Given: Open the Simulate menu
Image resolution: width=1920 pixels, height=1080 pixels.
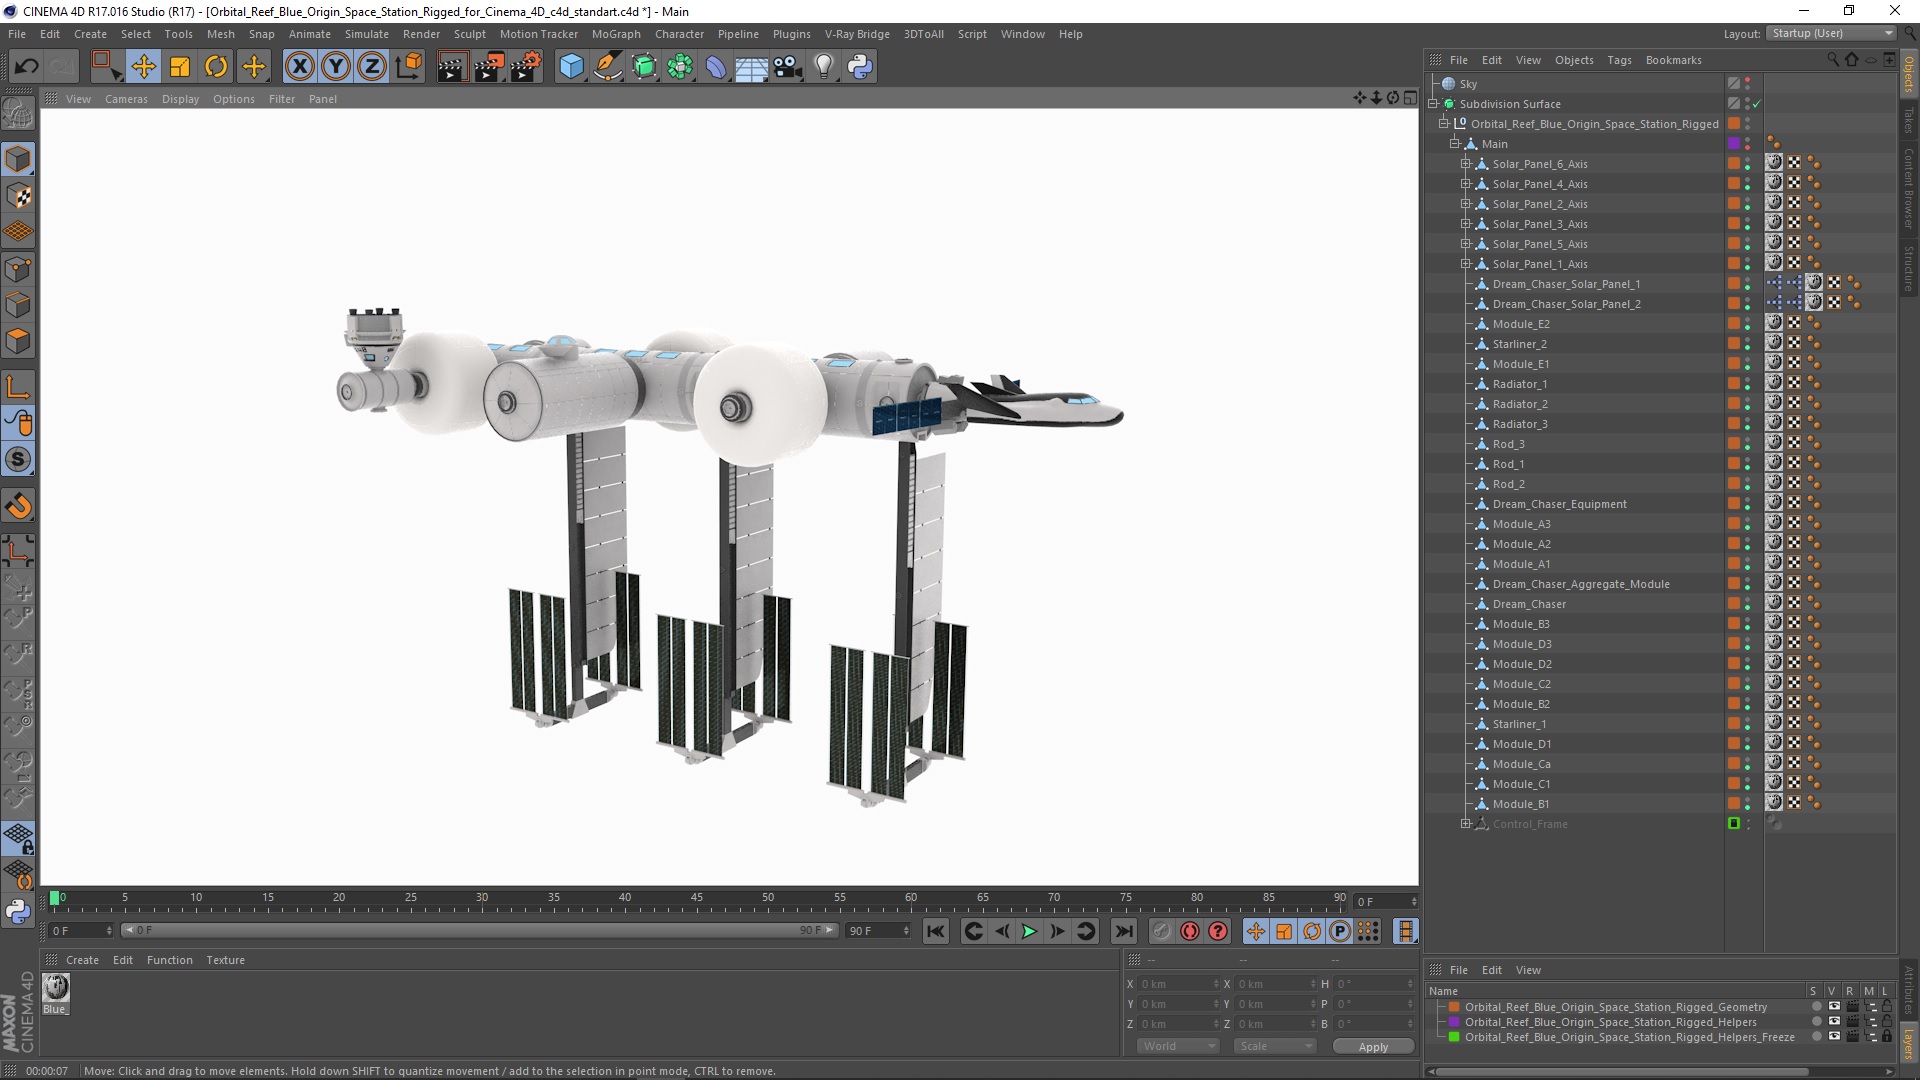Looking at the screenshot, I should 366,34.
